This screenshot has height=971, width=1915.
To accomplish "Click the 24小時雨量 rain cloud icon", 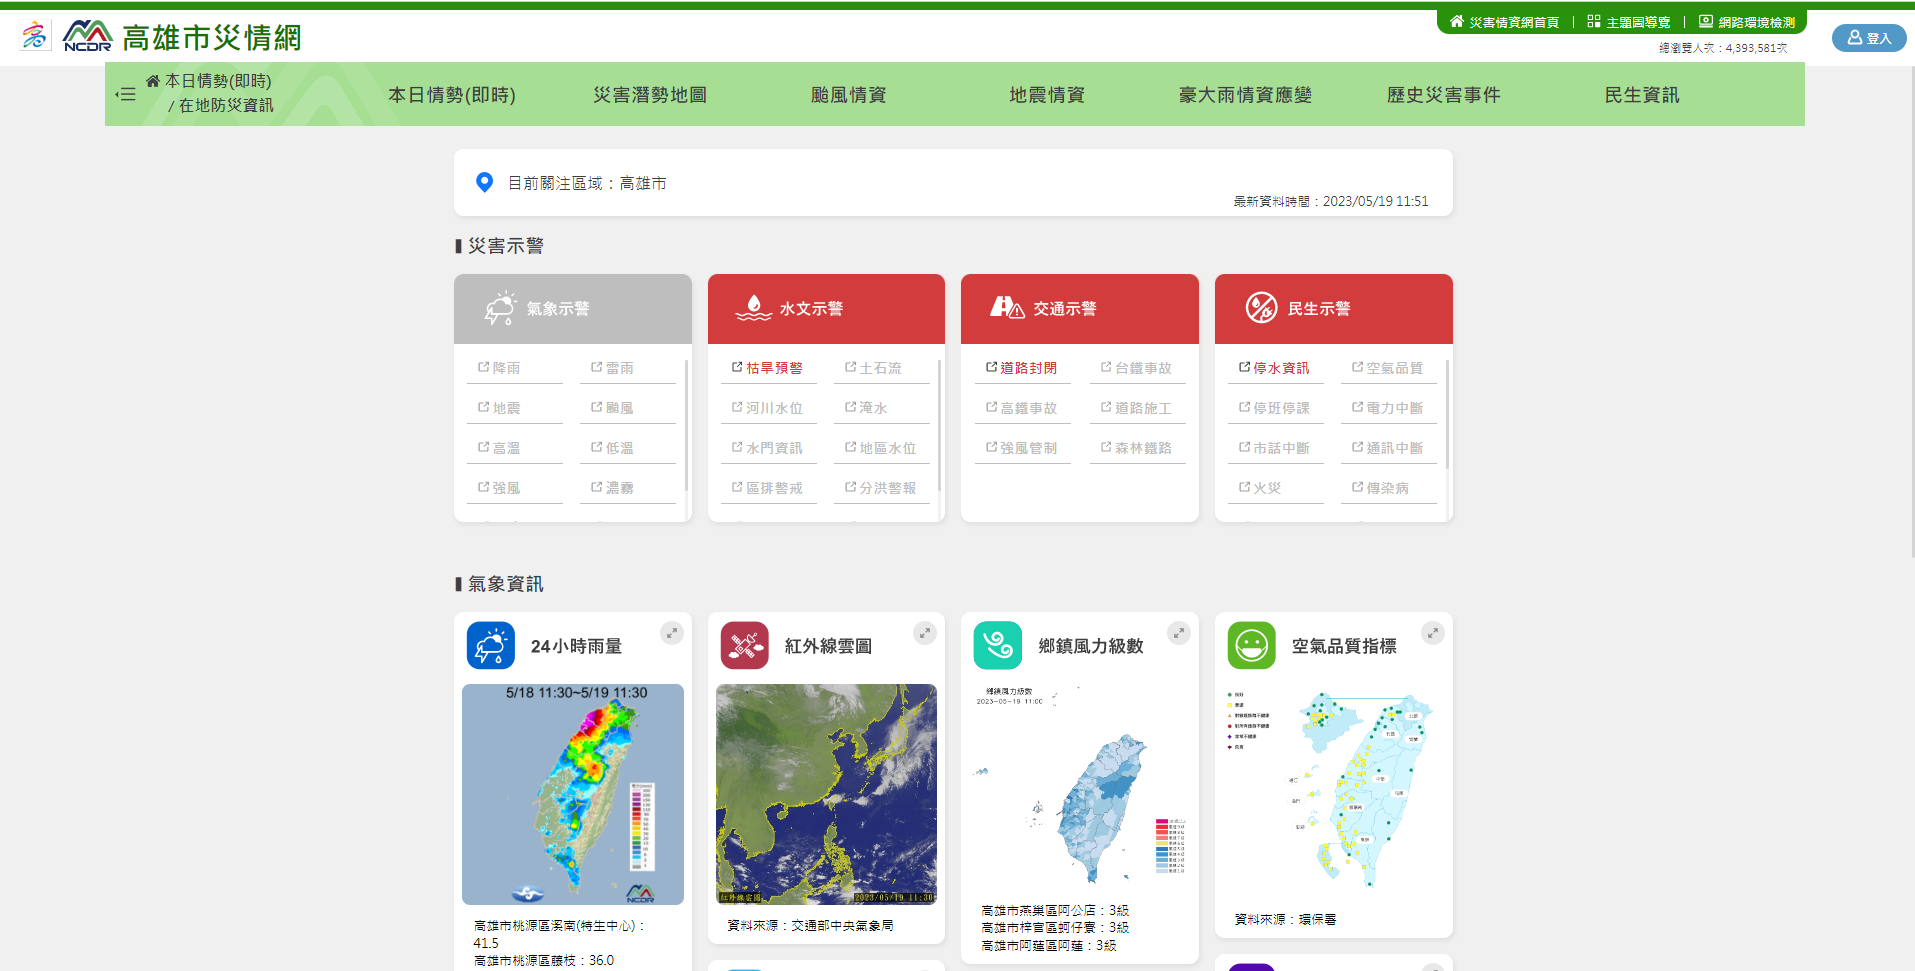I will click(x=490, y=646).
